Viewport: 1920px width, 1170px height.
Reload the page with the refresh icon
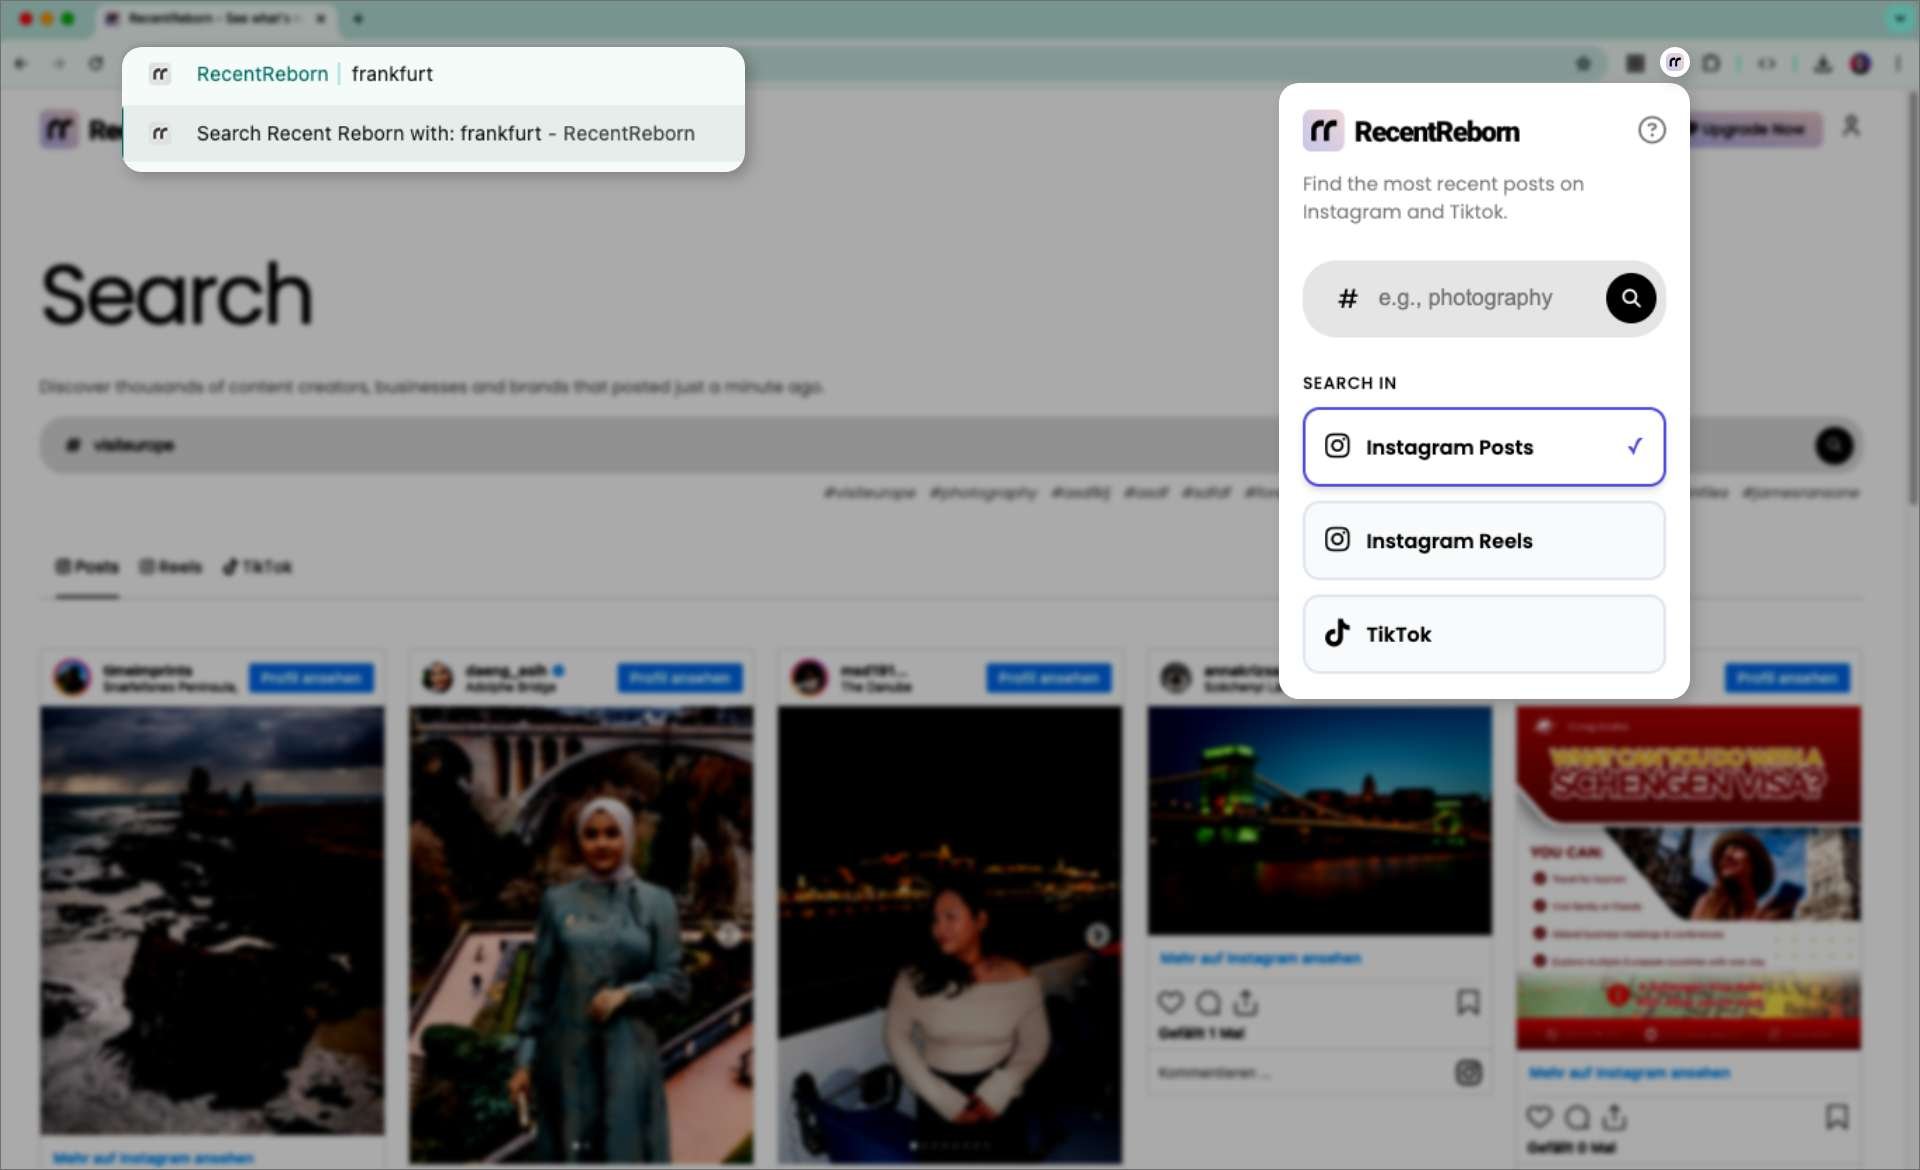coord(96,63)
